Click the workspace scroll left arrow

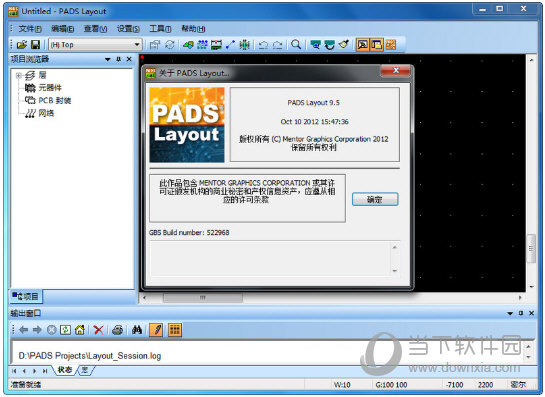(x=145, y=298)
